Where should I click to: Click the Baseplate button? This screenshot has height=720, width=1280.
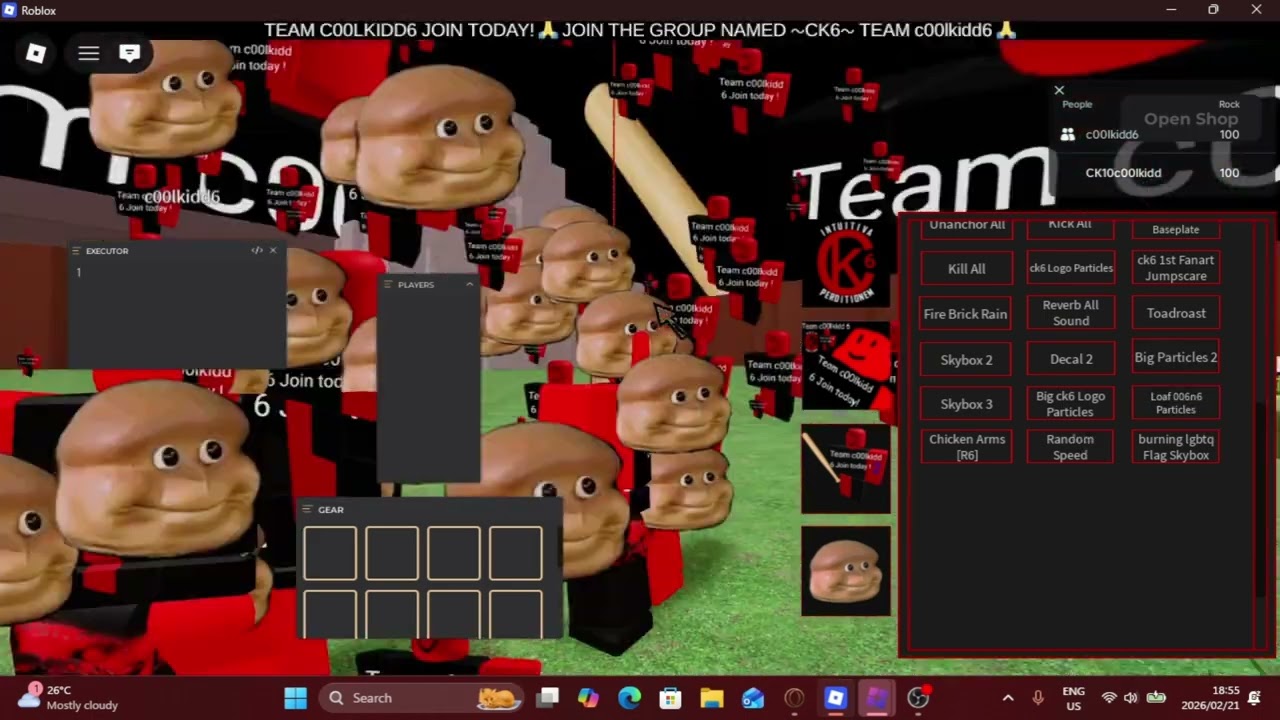[1176, 229]
